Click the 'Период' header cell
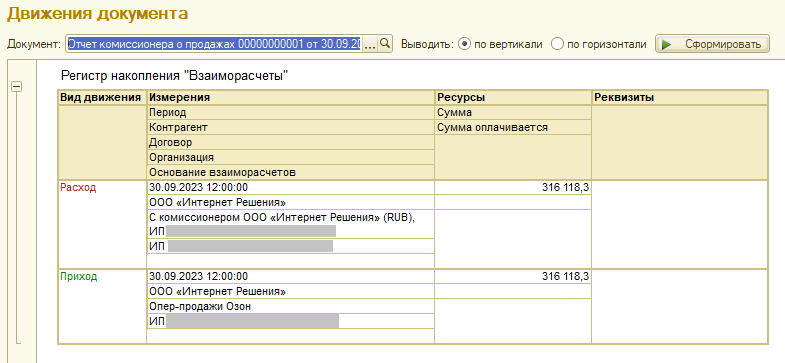This screenshot has width=785, height=363. [291, 113]
